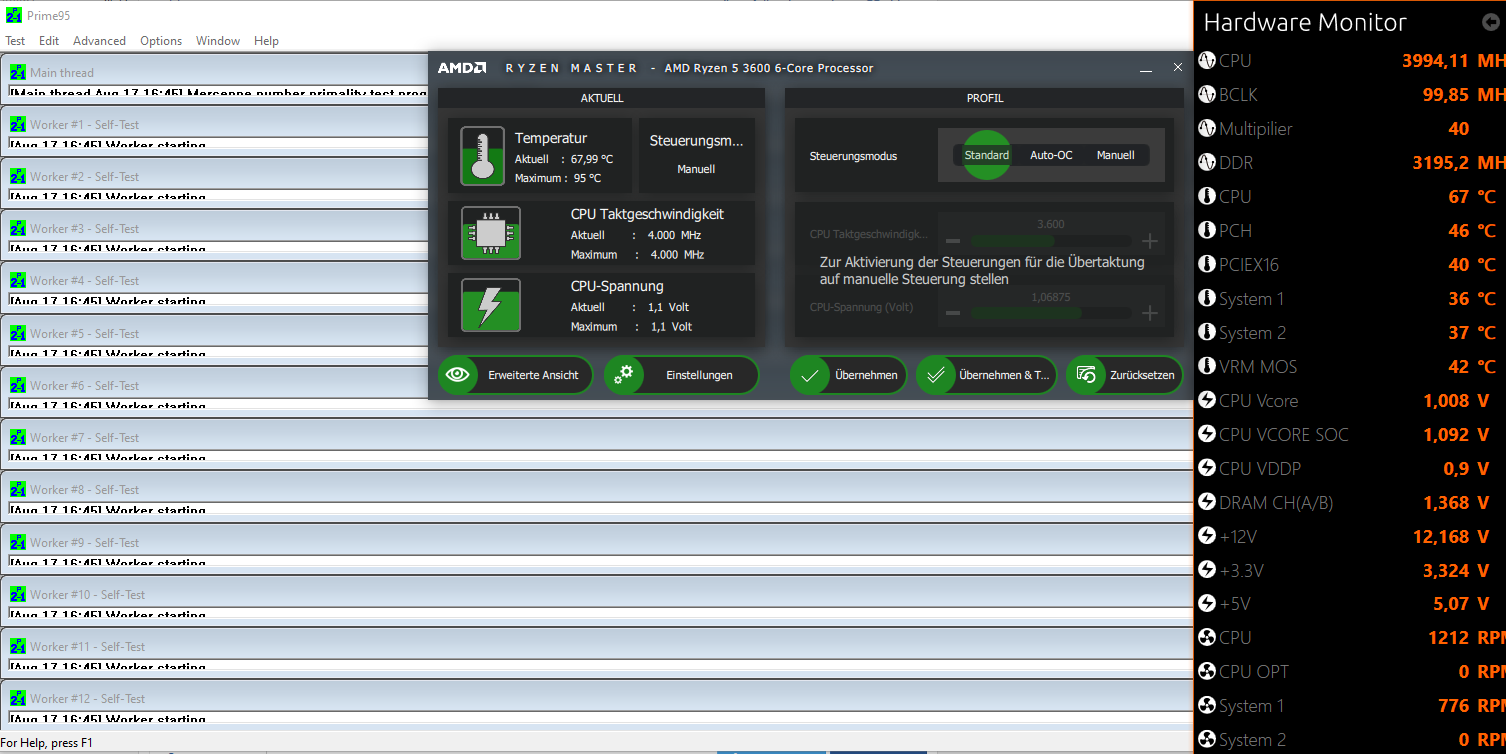1506x754 pixels.
Task: Click the Multipilier value 40
Action: click(1459, 129)
